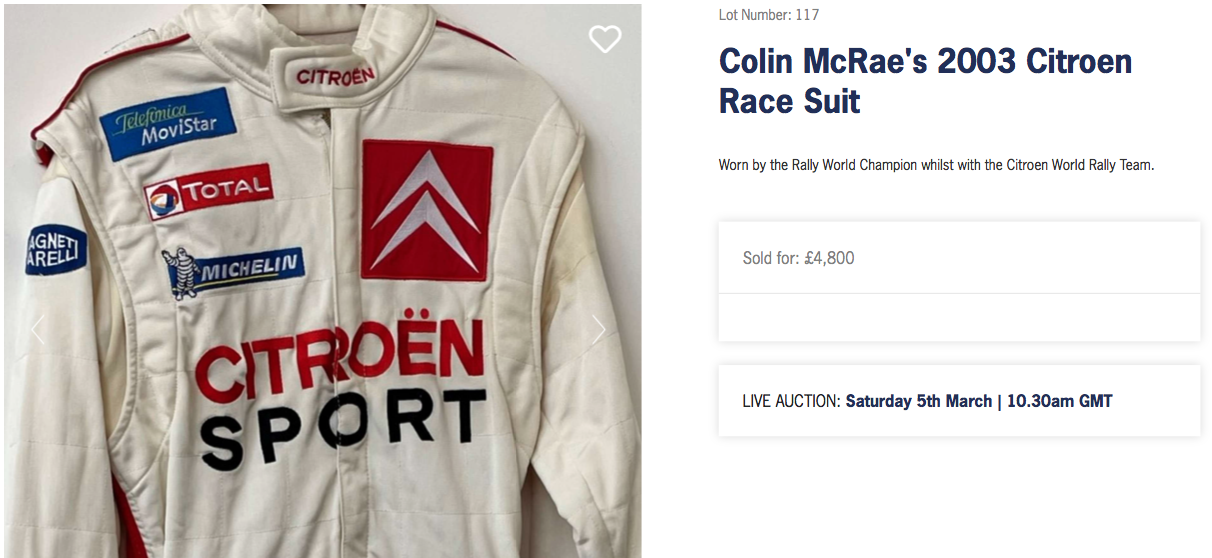1212x558 pixels.
Task: Click the empty row below the sold price
Action: click(x=958, y=317)
